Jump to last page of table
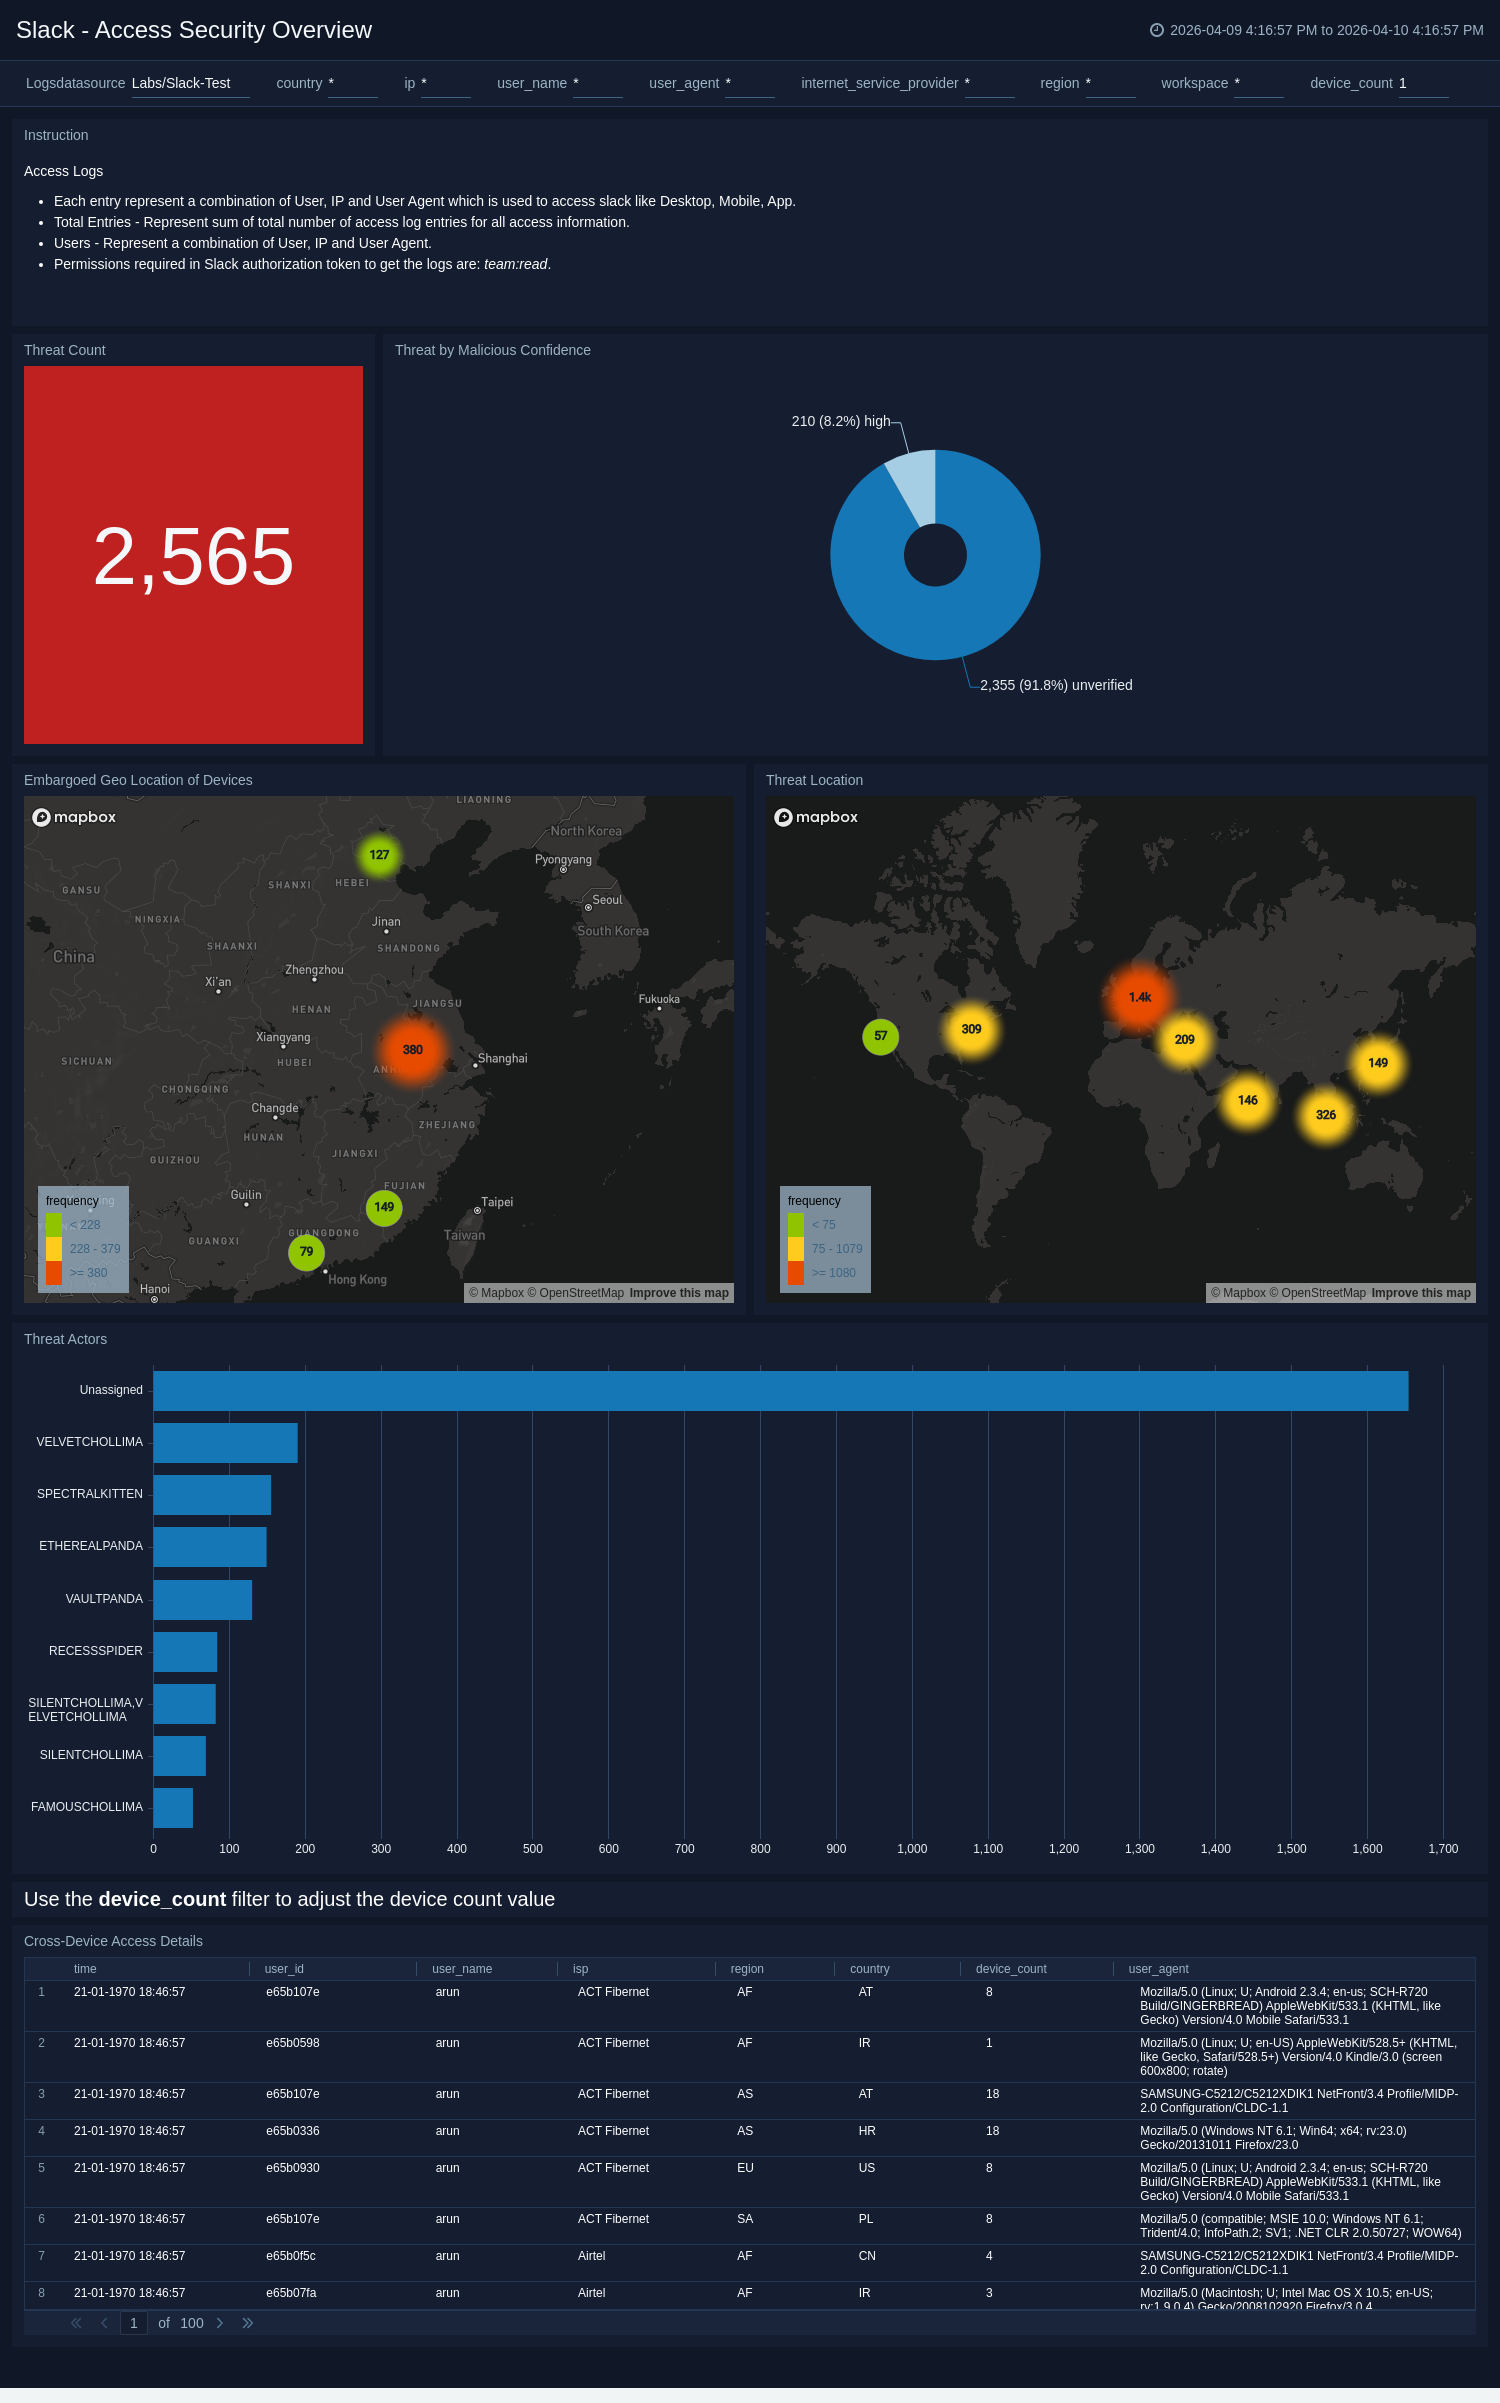Image resolution: width=1500 pixels, height=2403 pixels. (247, 2323)
